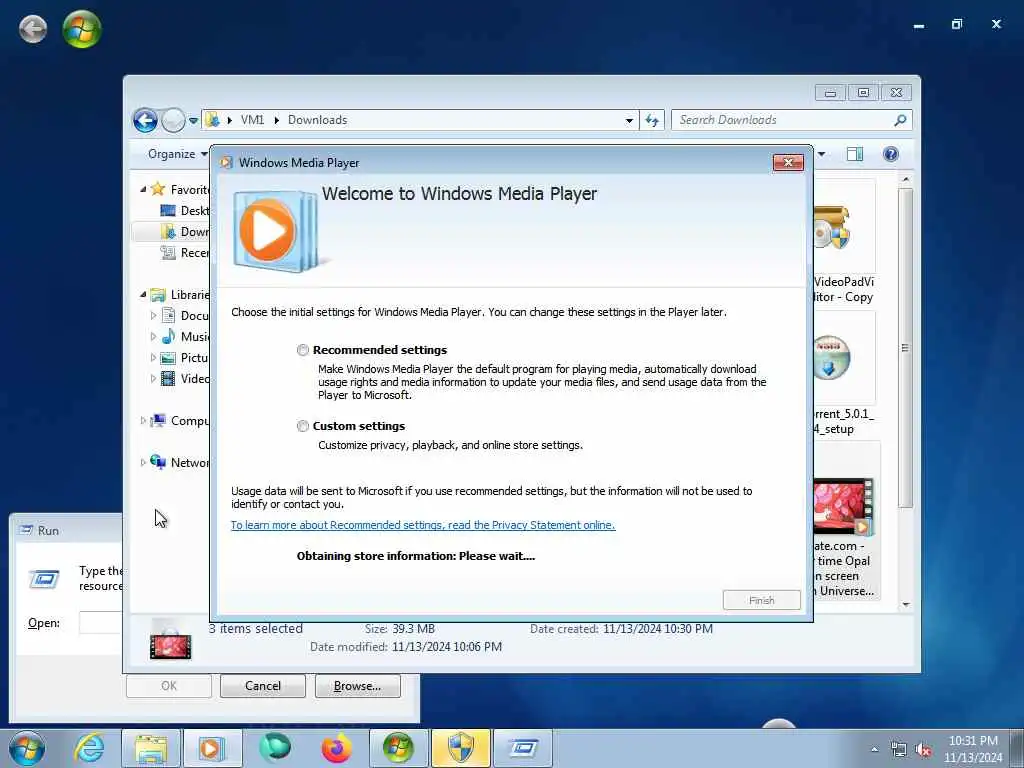This screenshot has height=768, width=1024.
Task: Click VM1 in the address breadcrumb
Action: 252,120
